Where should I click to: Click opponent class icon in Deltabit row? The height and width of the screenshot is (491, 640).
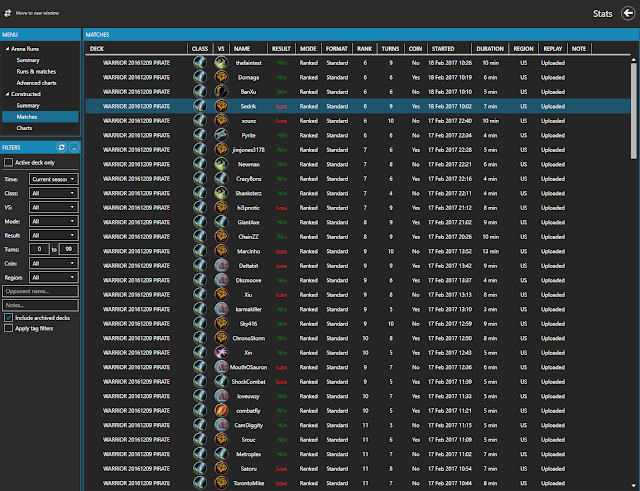[x=221, y=266]
